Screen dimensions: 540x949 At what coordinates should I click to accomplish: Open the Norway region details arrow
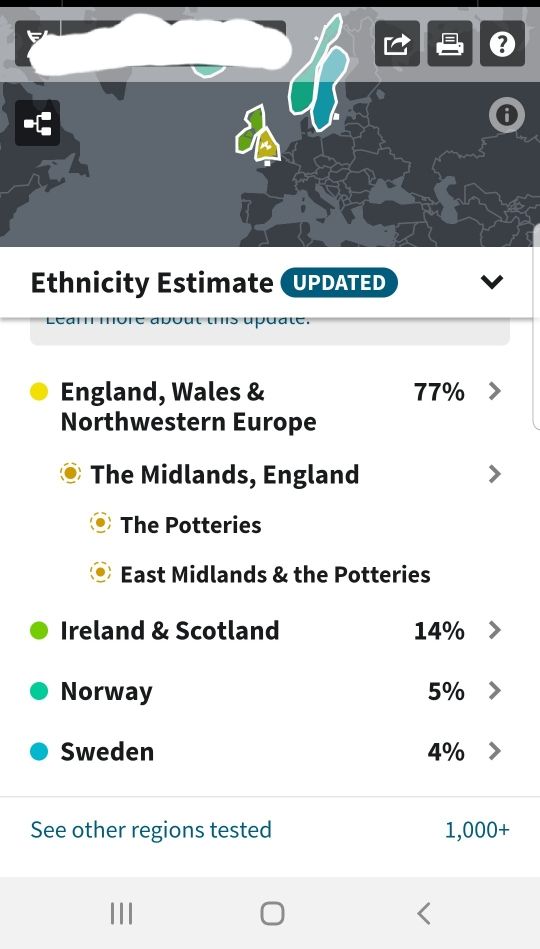(x=495, y=691)
